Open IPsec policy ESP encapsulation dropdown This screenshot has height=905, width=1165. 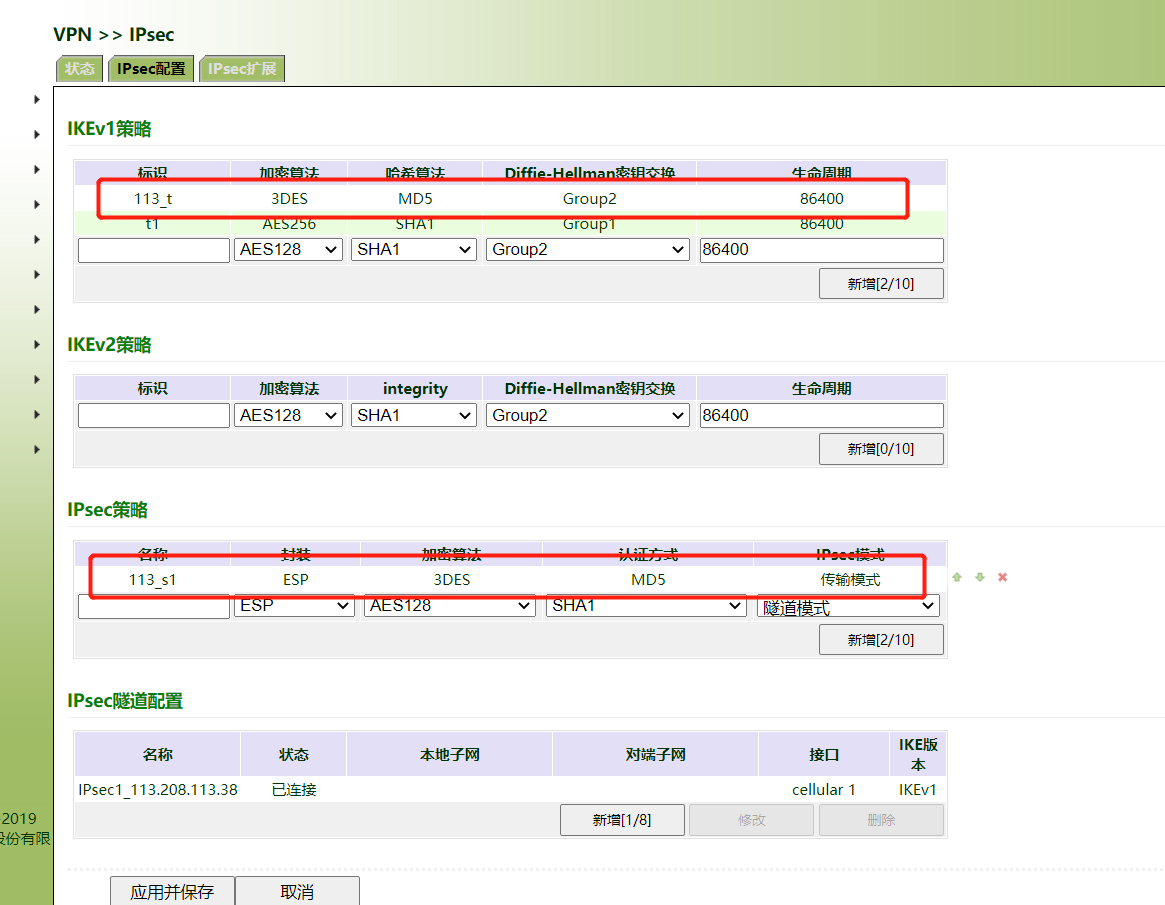pyautogui.click(x=295, y=606)
